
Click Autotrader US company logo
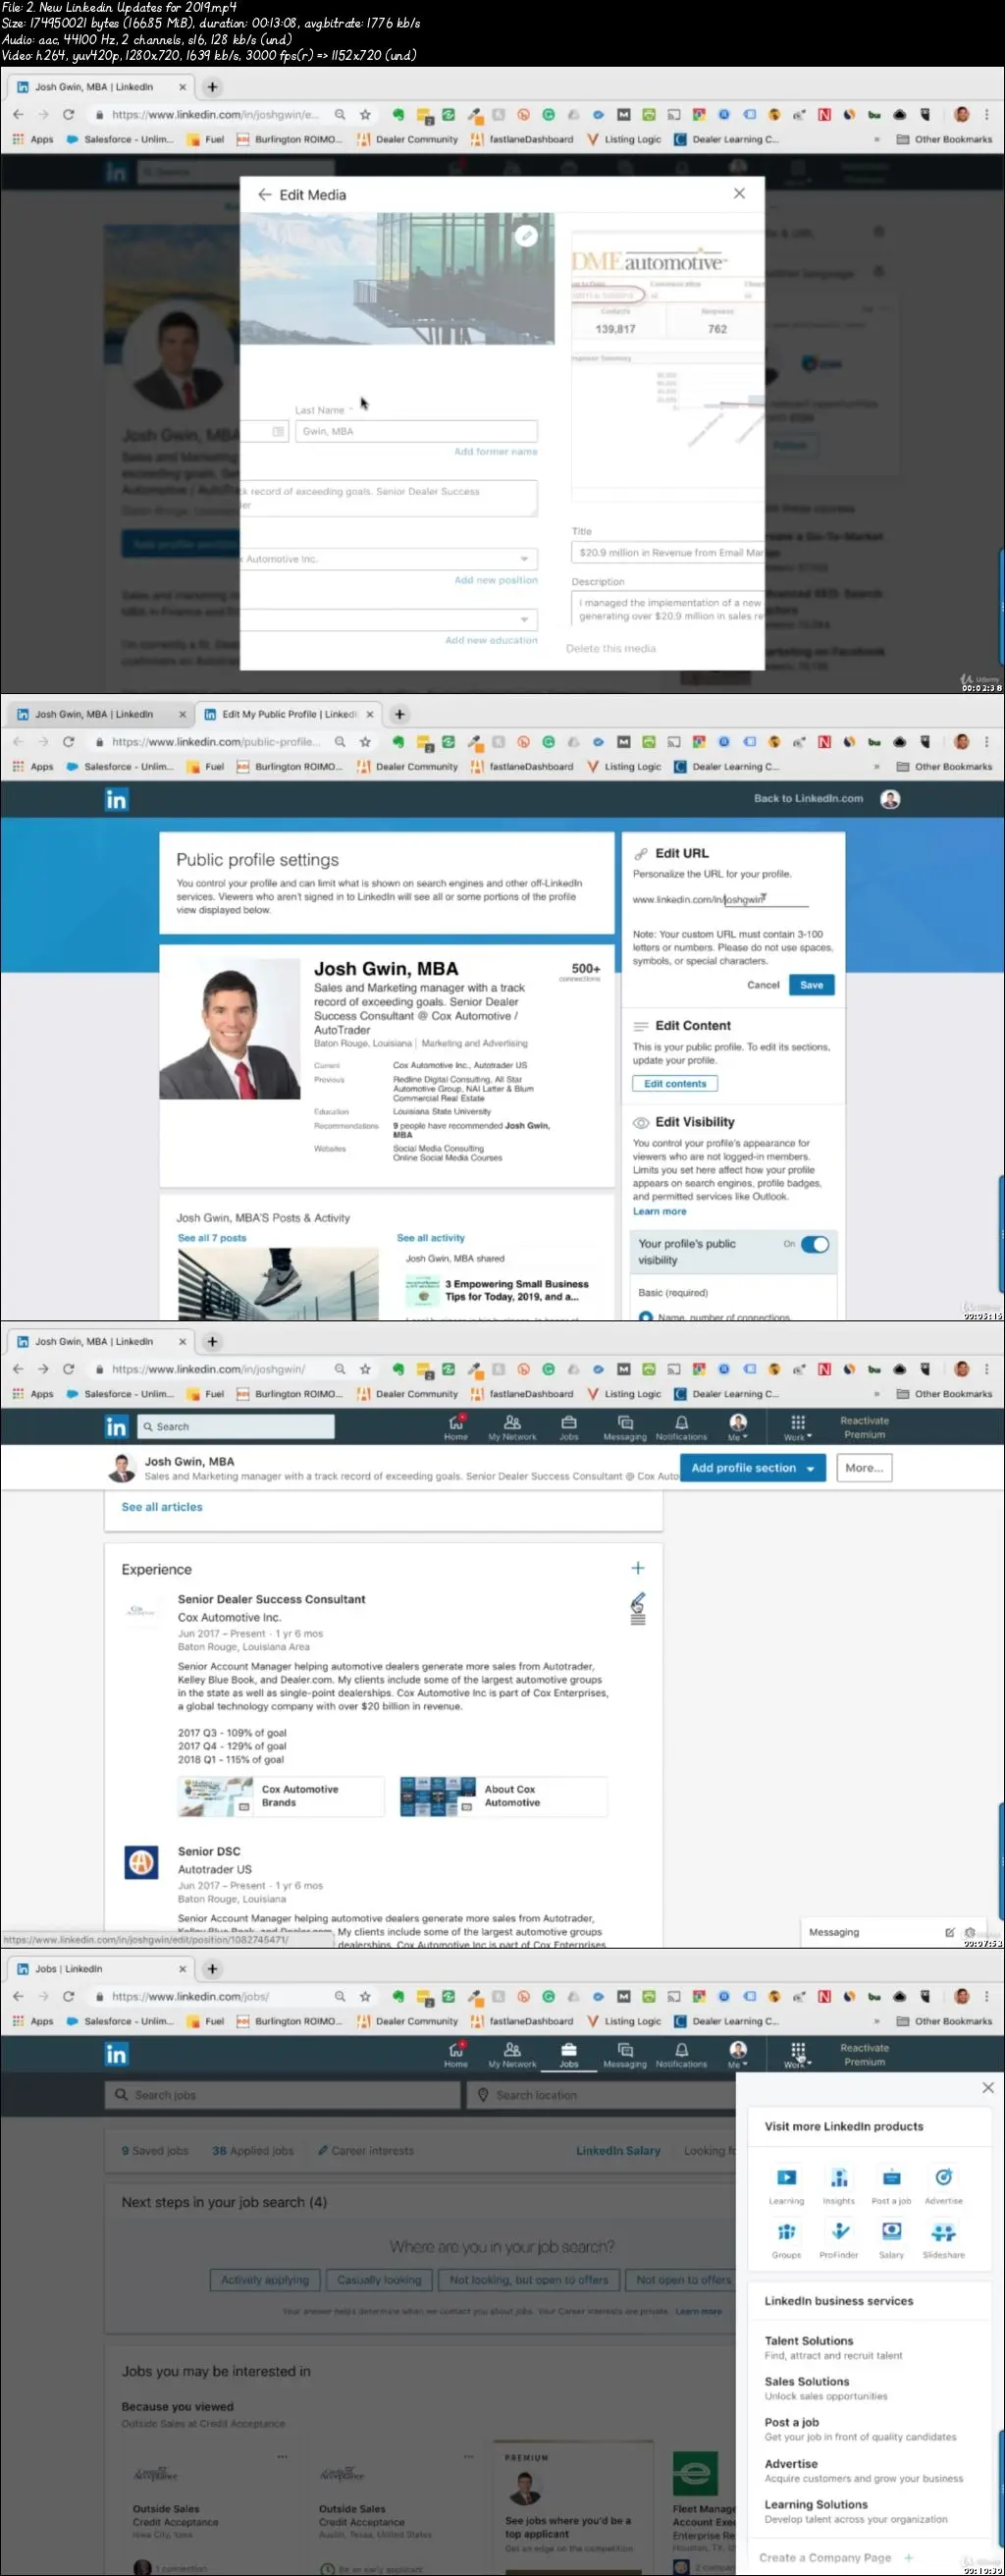coord(141,1861)
